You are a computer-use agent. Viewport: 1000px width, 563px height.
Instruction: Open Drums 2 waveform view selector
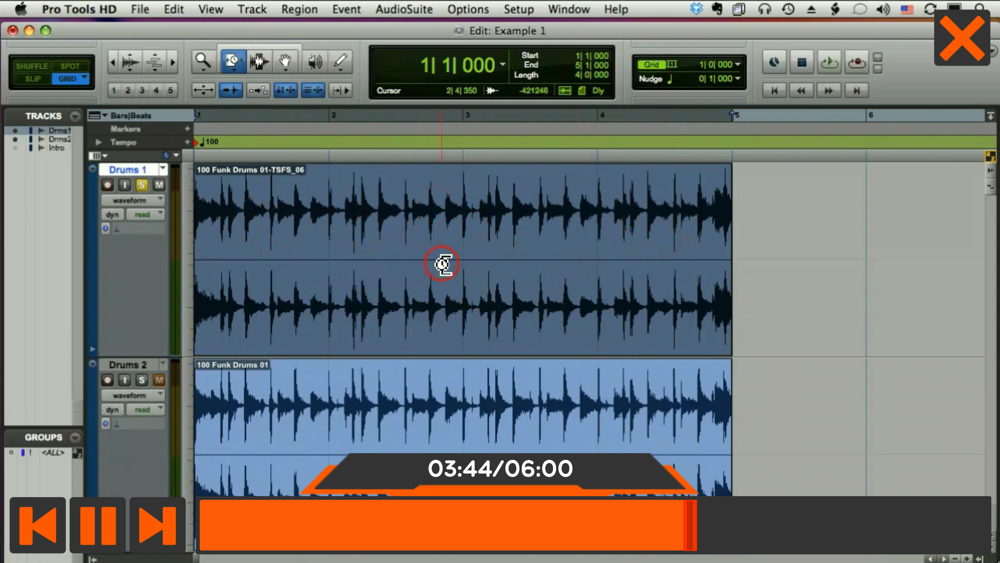point(133,395)
